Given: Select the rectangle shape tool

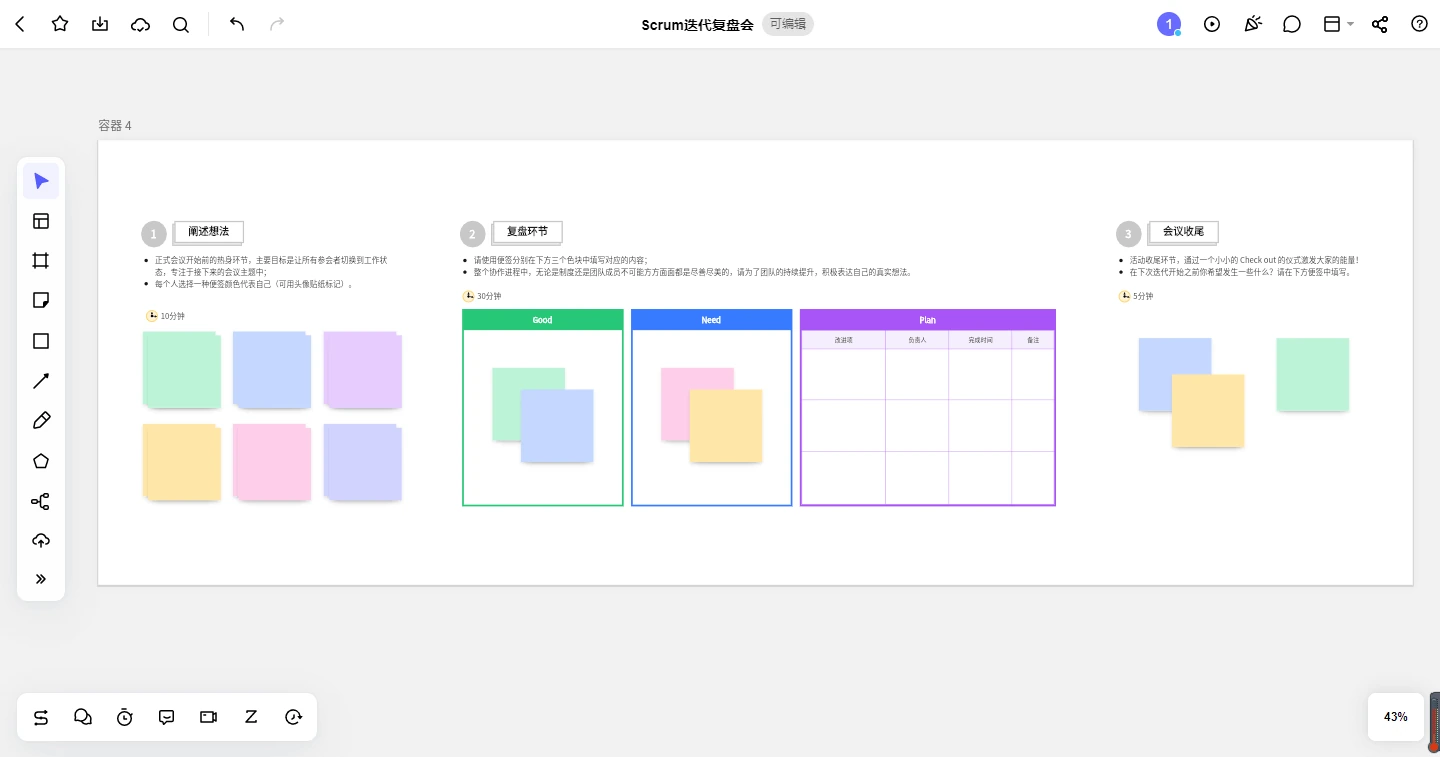Looking at the screenshot, I should click(41, 341).
